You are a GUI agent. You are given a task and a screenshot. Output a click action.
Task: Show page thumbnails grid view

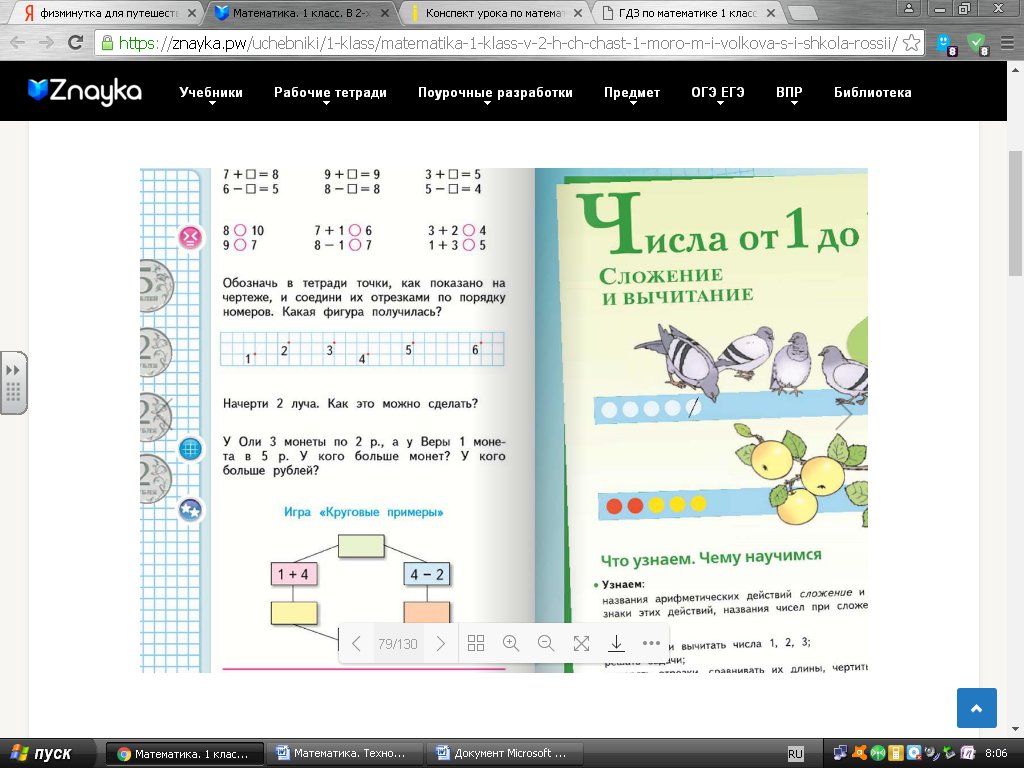(x=476, y=644)
